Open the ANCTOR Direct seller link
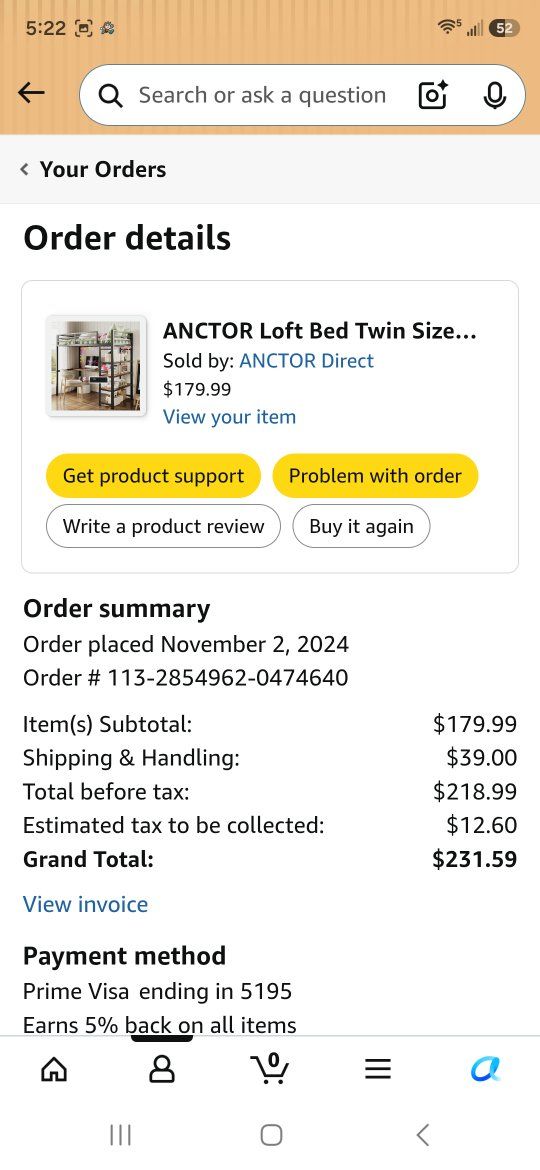Screen dimensions: 540x1170 tap(307, 361)
